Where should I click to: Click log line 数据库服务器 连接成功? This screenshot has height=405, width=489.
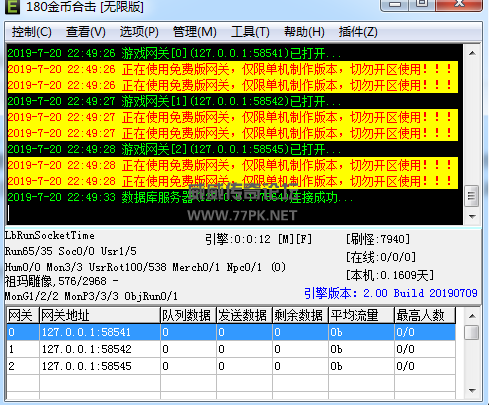pyautogui.click(x=180, y=197)
